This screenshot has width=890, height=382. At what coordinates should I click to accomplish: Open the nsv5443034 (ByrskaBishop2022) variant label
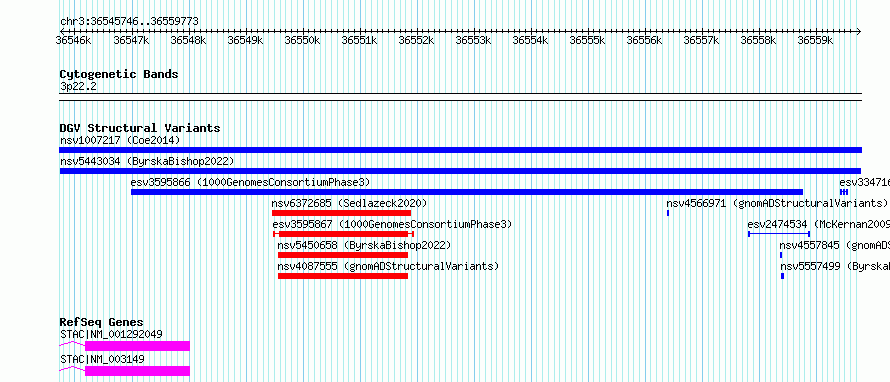tap(146, 161)
